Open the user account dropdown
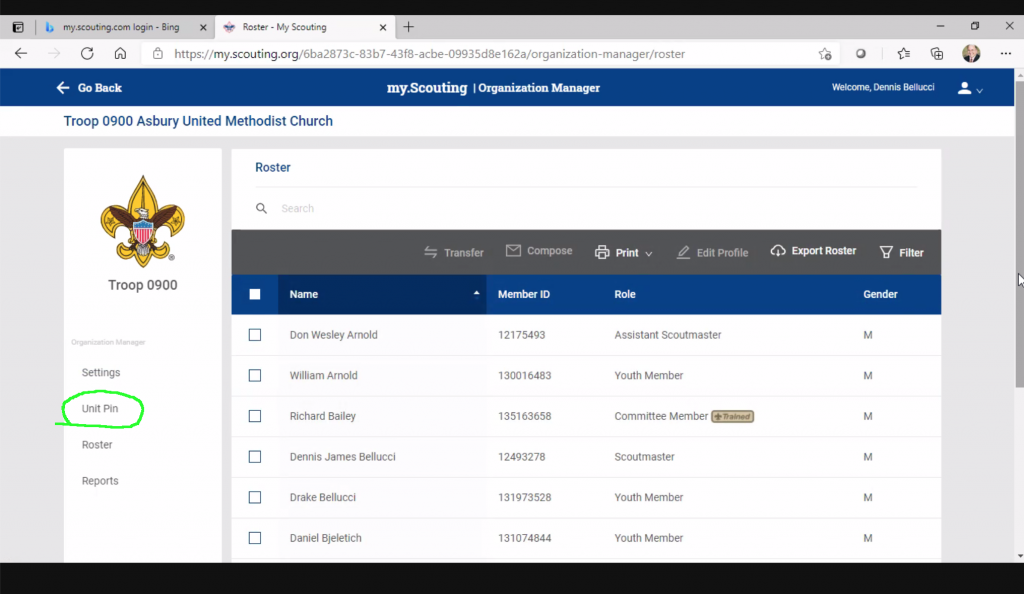 point(970,88)
